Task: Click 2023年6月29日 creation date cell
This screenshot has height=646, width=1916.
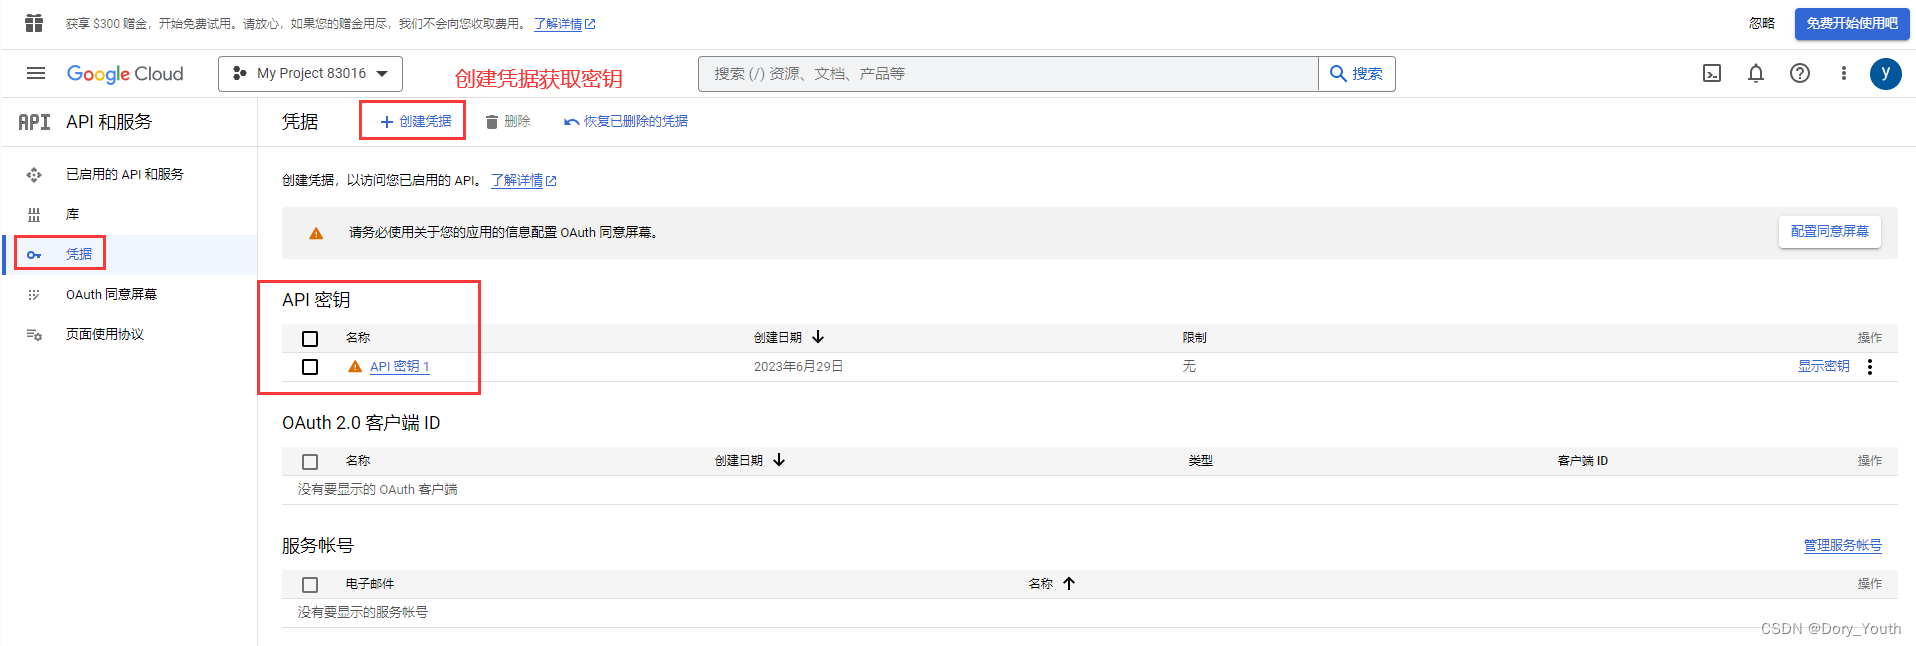Action: 799,367
